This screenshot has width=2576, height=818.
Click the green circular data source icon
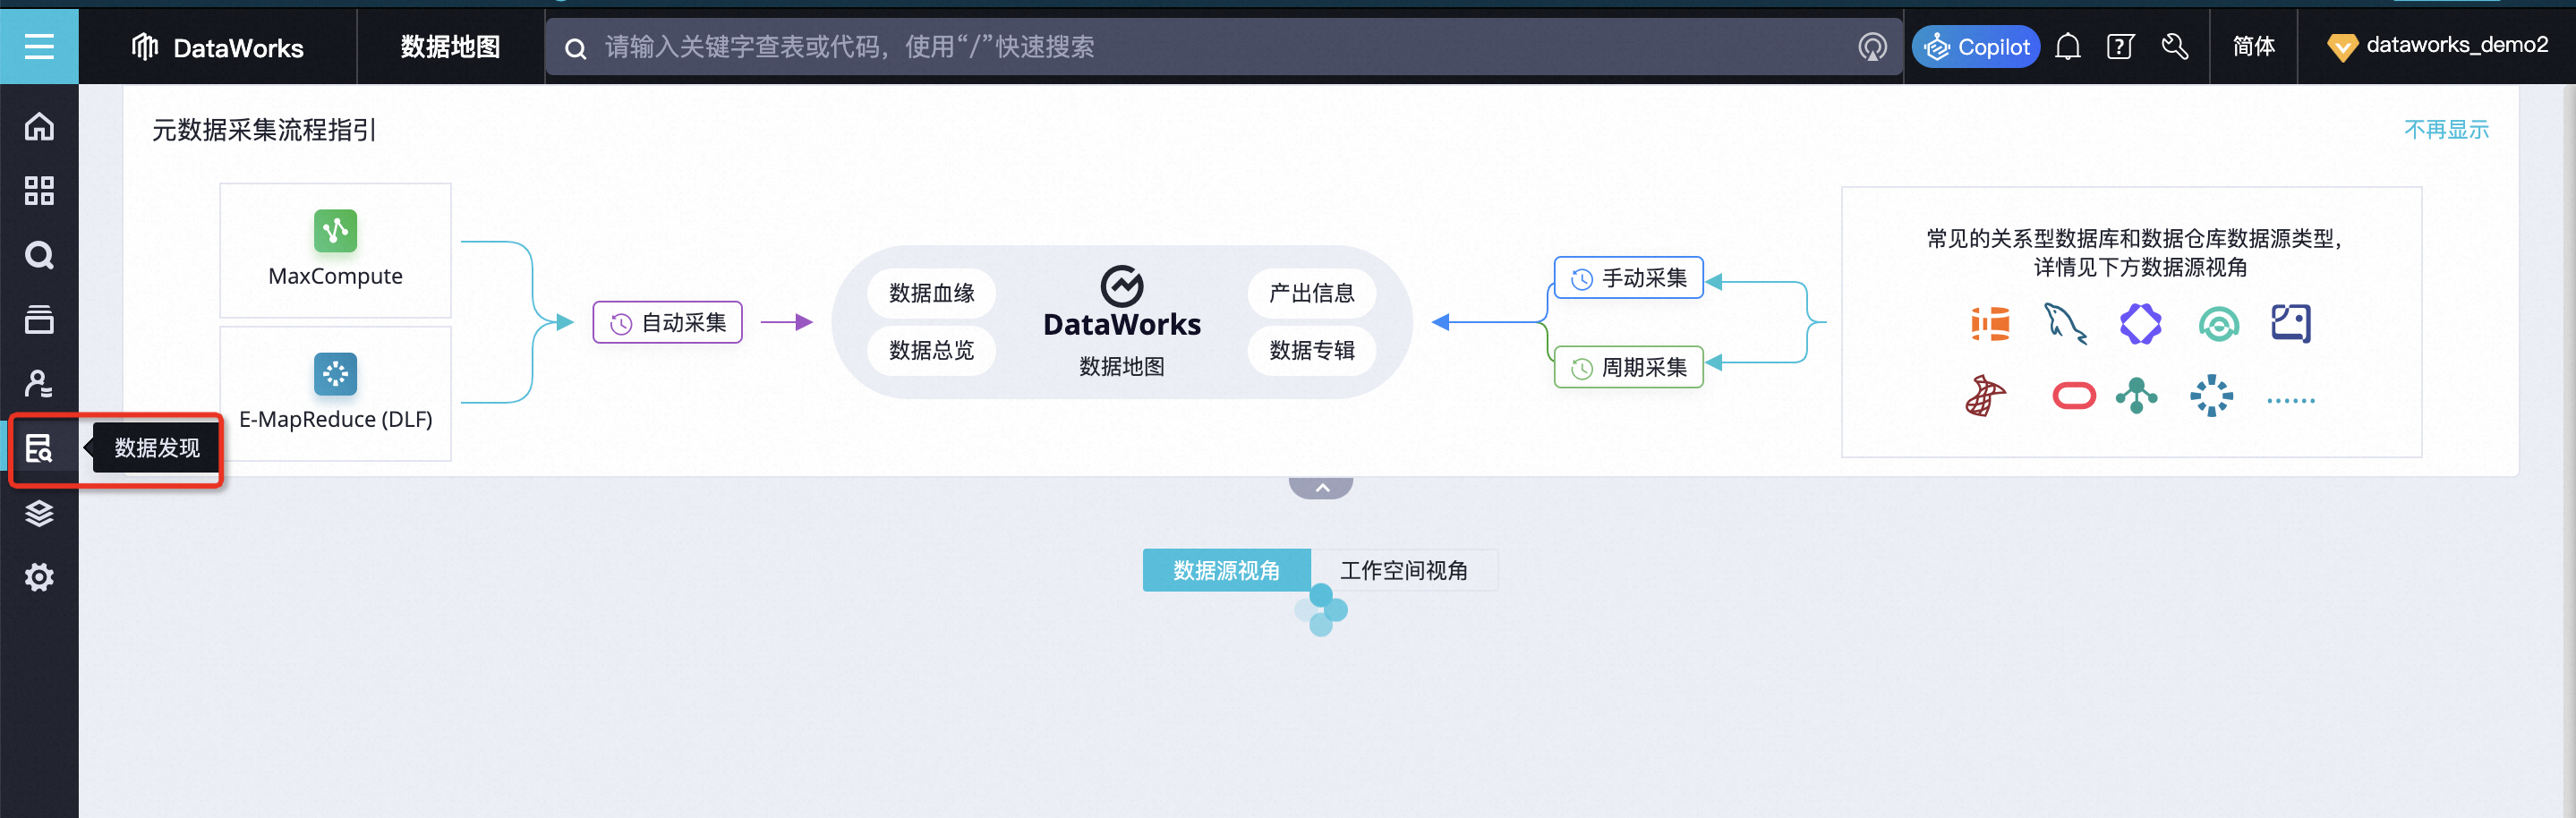click(2218, 324)
